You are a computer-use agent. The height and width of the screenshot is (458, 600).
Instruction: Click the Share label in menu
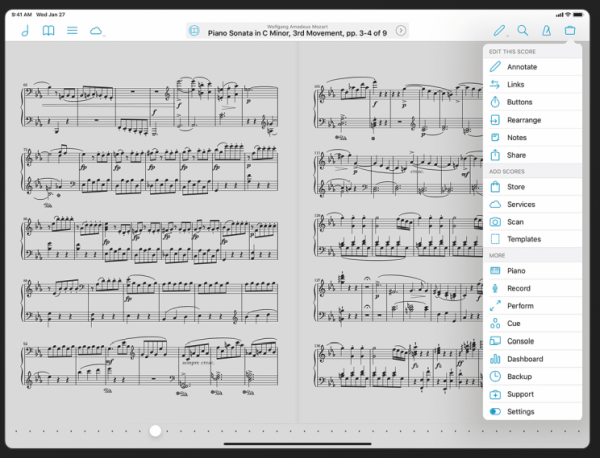click(x=516, y=155)
